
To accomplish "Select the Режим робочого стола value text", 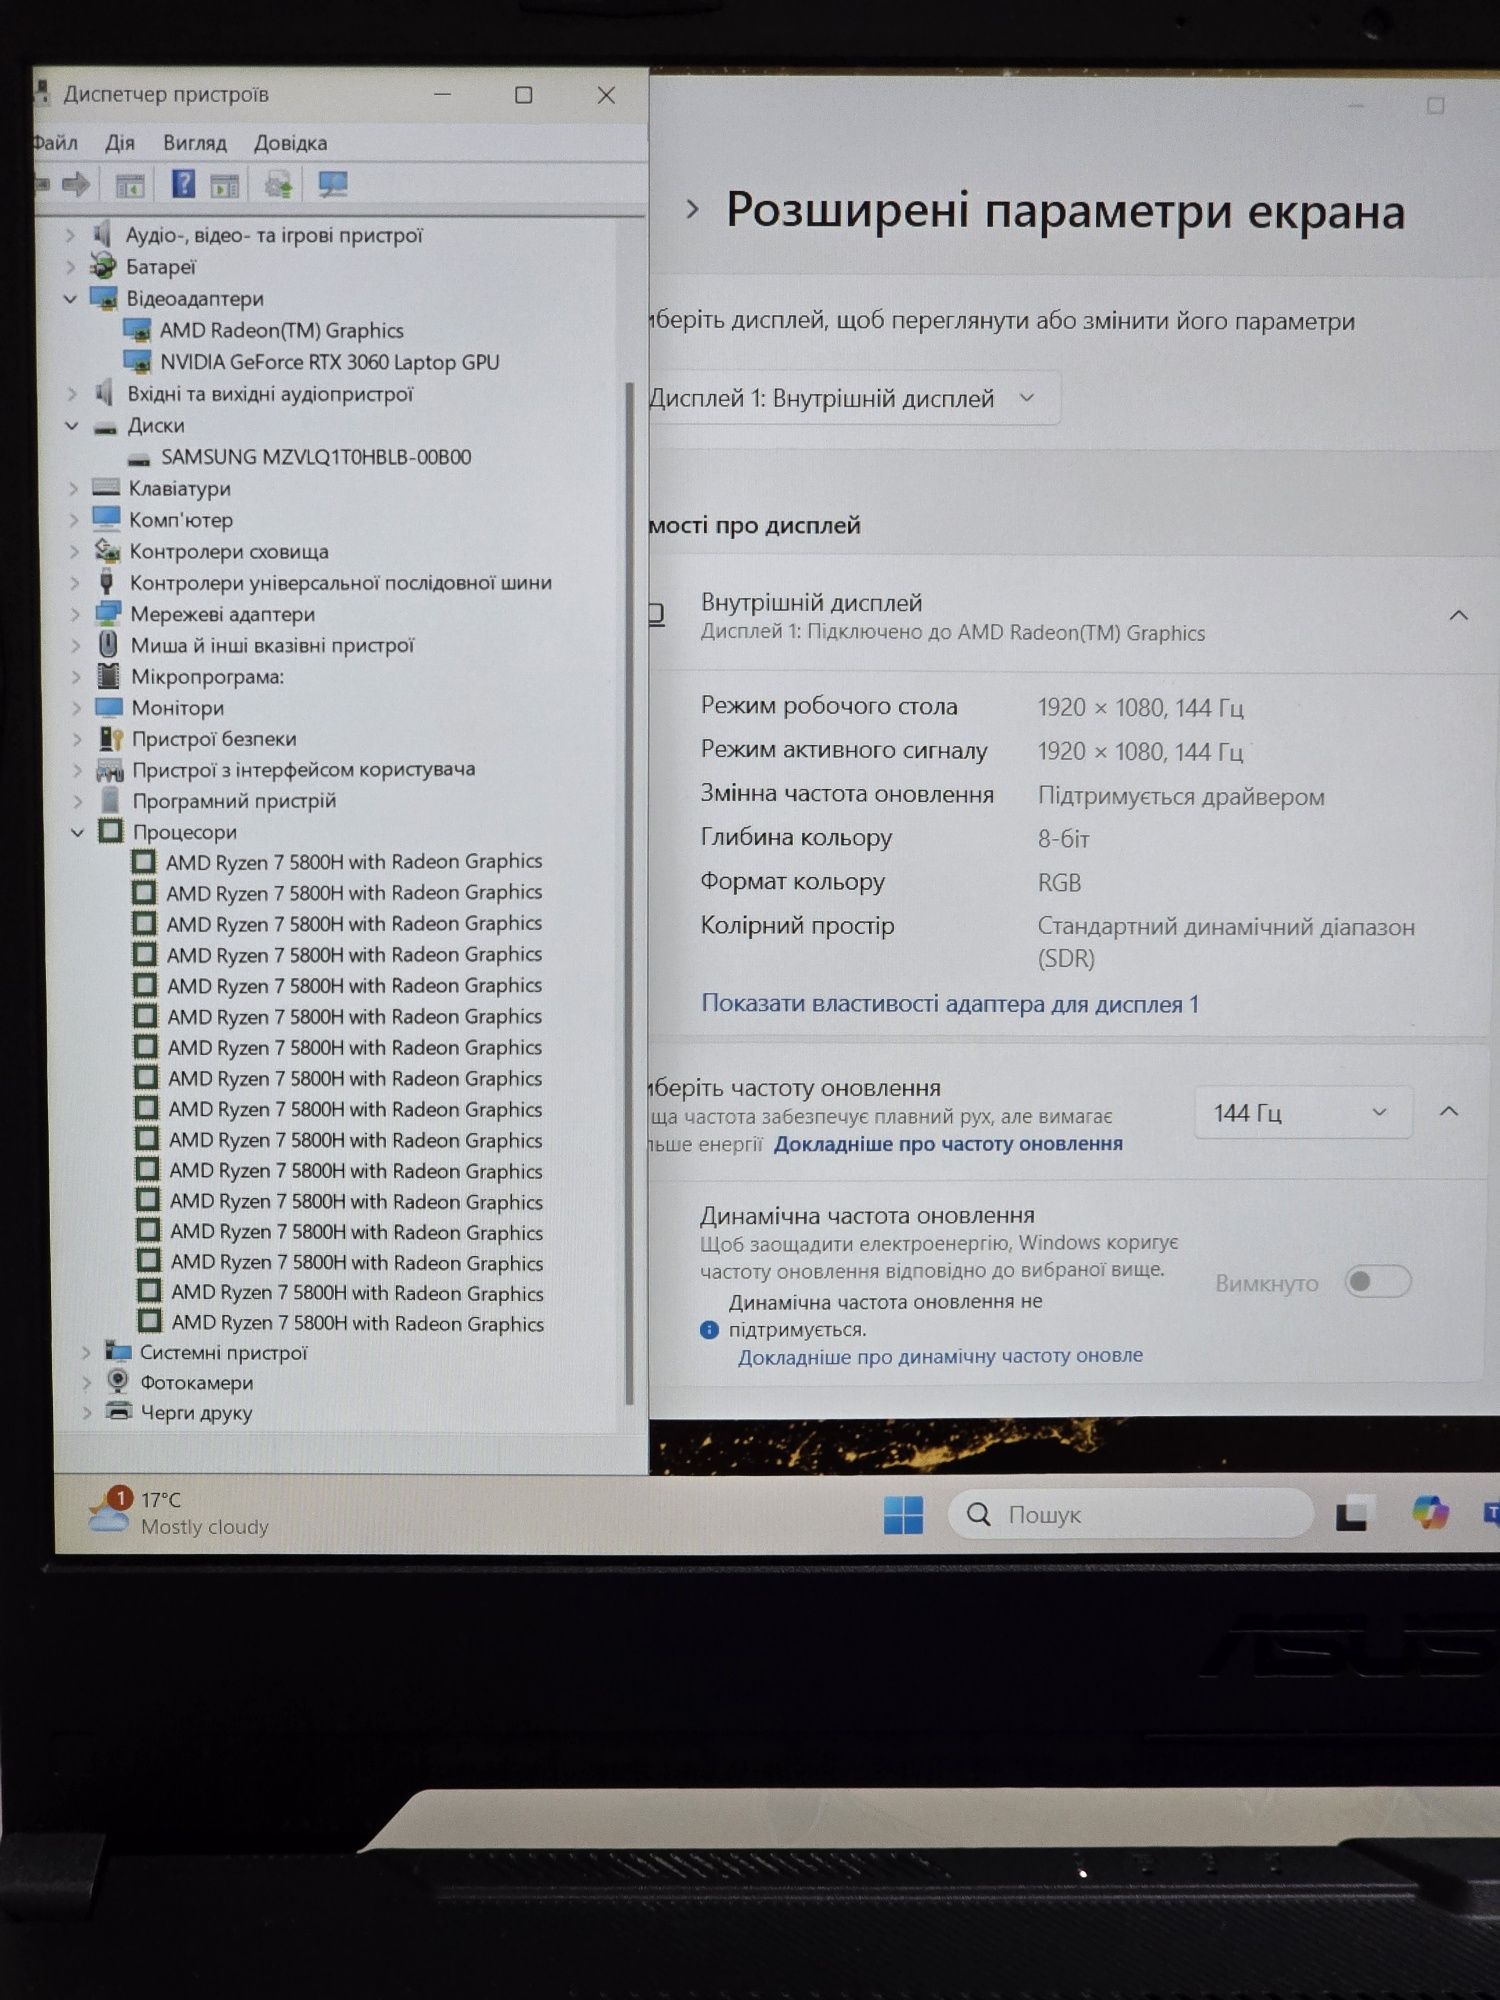I will click(1140, 707).
